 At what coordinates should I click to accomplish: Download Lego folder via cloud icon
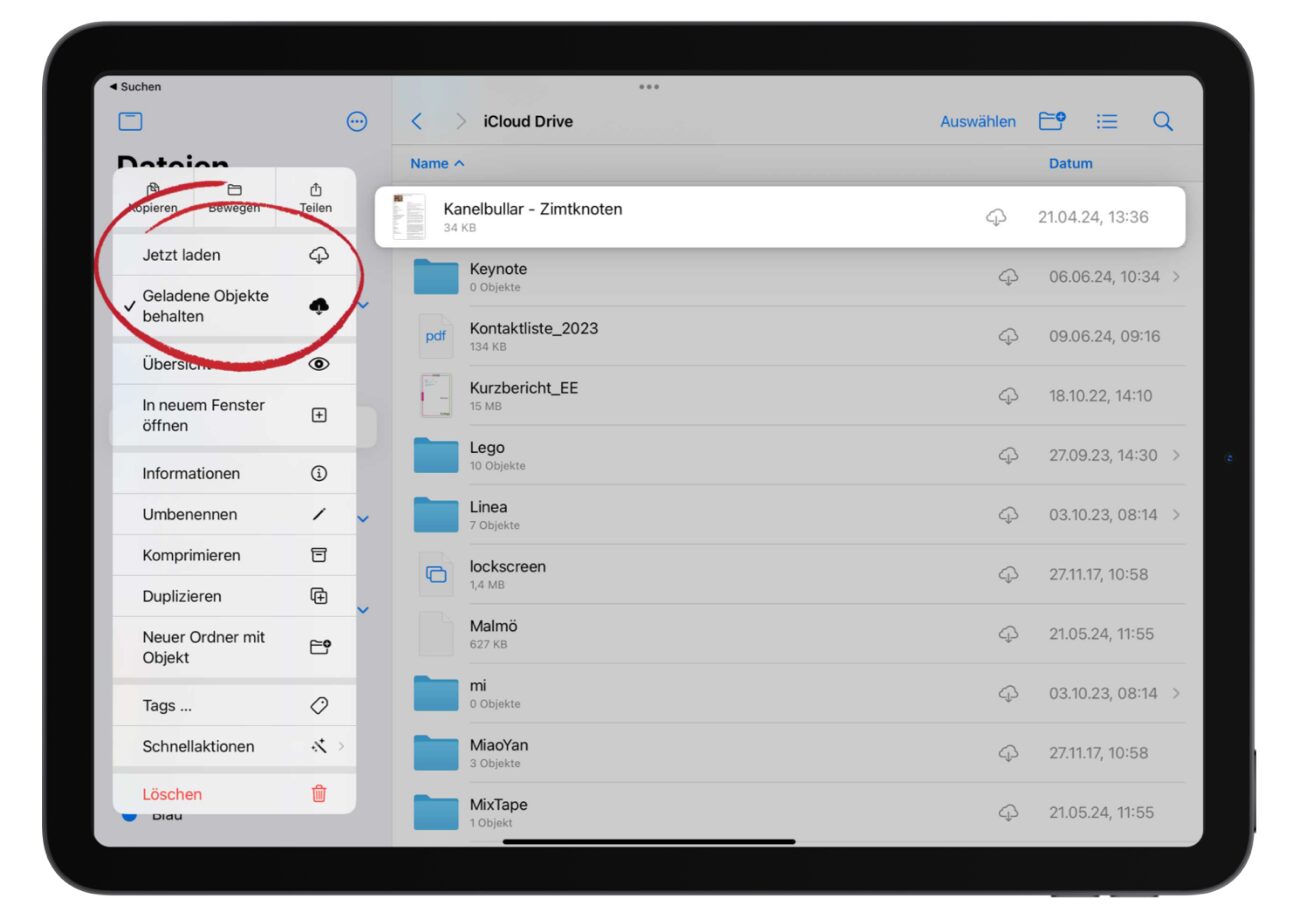1009,455
